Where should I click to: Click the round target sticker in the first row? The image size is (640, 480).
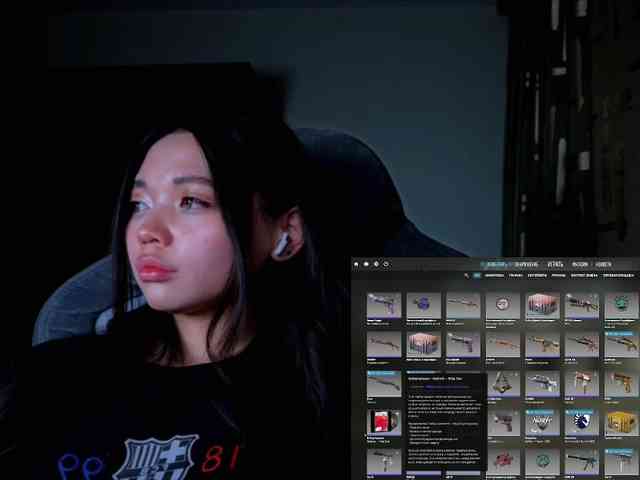click(x=502, y=304)
